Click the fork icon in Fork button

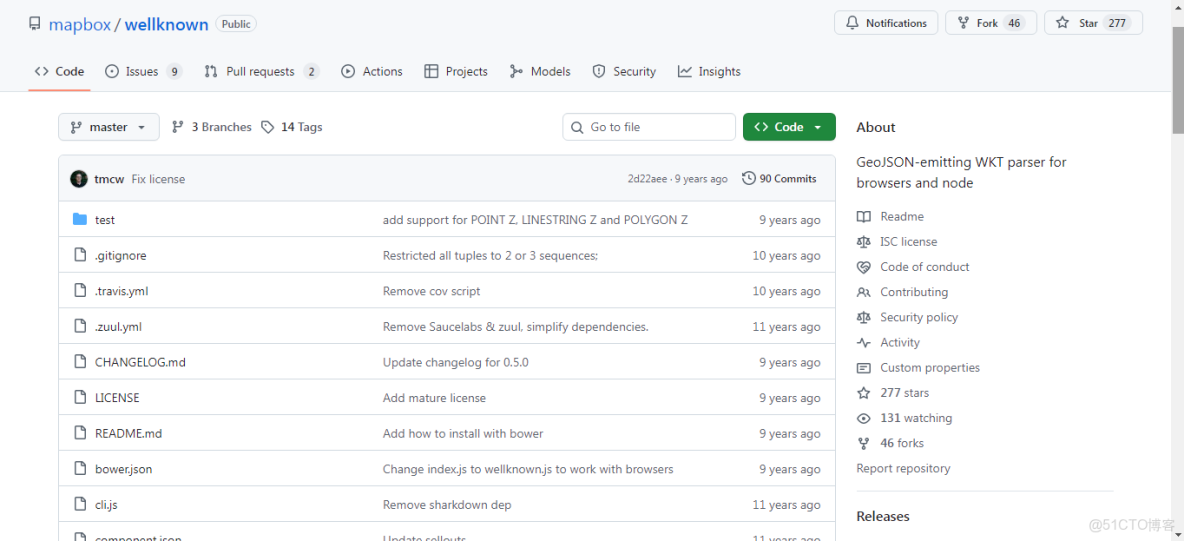[x=963, y=23]
